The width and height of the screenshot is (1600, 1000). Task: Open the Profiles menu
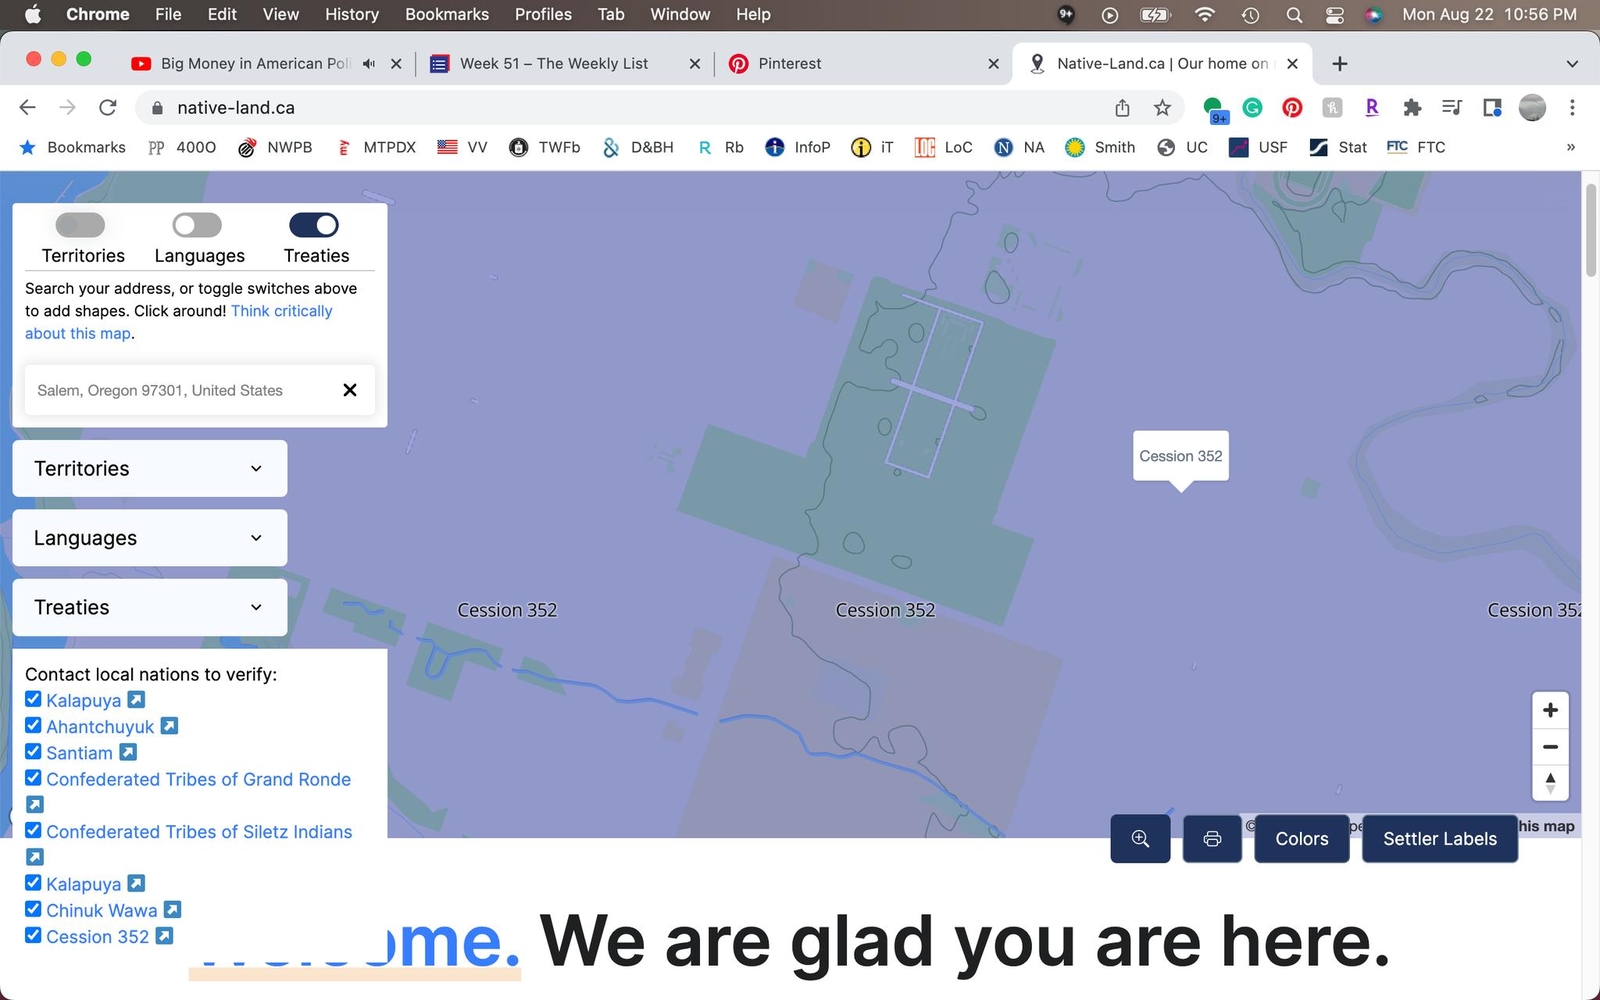(x=543, y=14)
